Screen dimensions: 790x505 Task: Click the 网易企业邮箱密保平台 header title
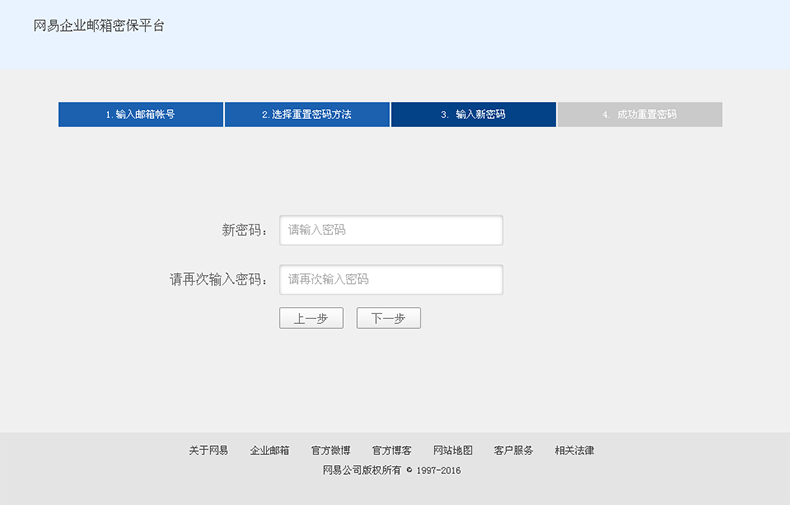[99, 25]
